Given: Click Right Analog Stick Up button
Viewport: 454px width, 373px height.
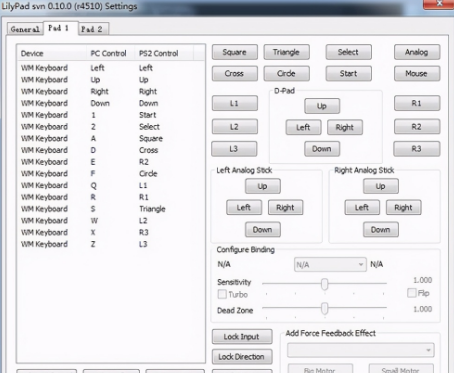Looking at the screenshot, I should click(x=381, y=186).
